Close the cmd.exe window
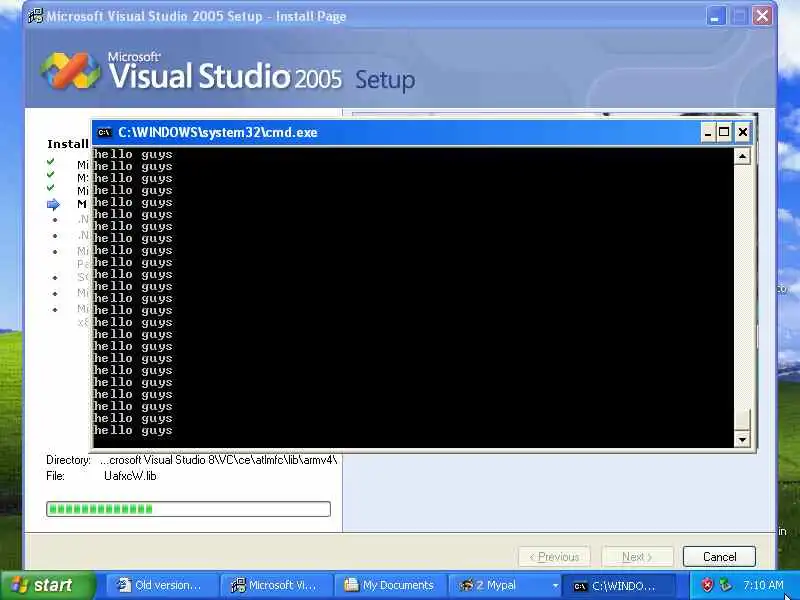Viewport: 800px width, 600px height. click(743, 133)
